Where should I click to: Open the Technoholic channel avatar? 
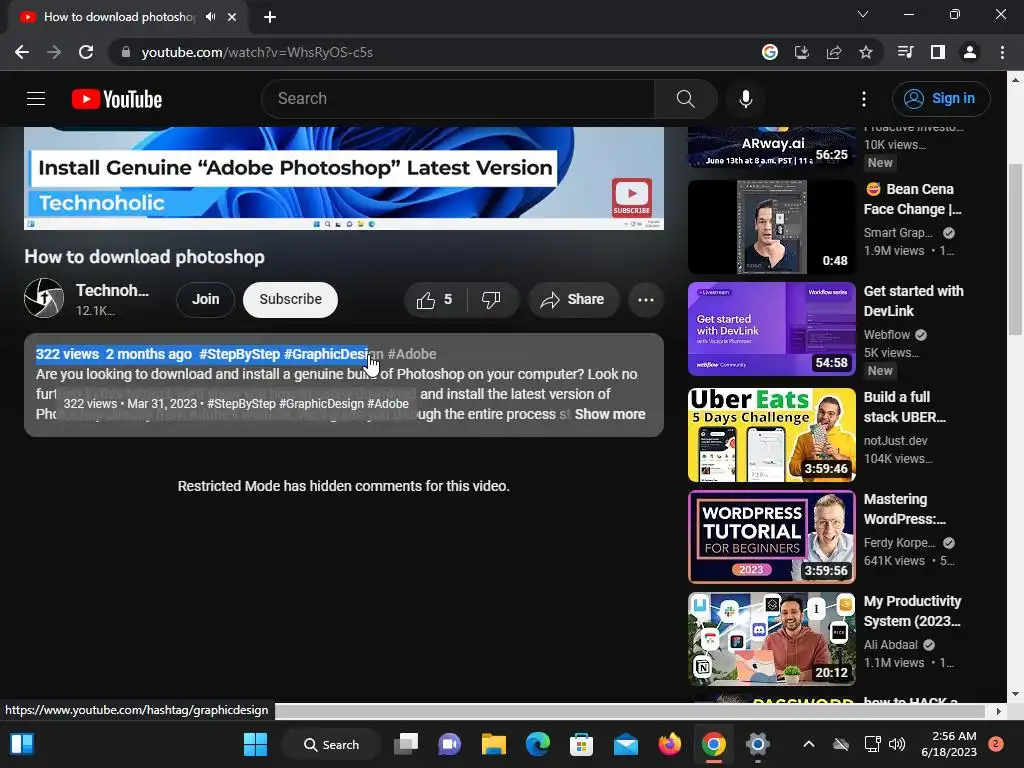(x=44, y=298)
